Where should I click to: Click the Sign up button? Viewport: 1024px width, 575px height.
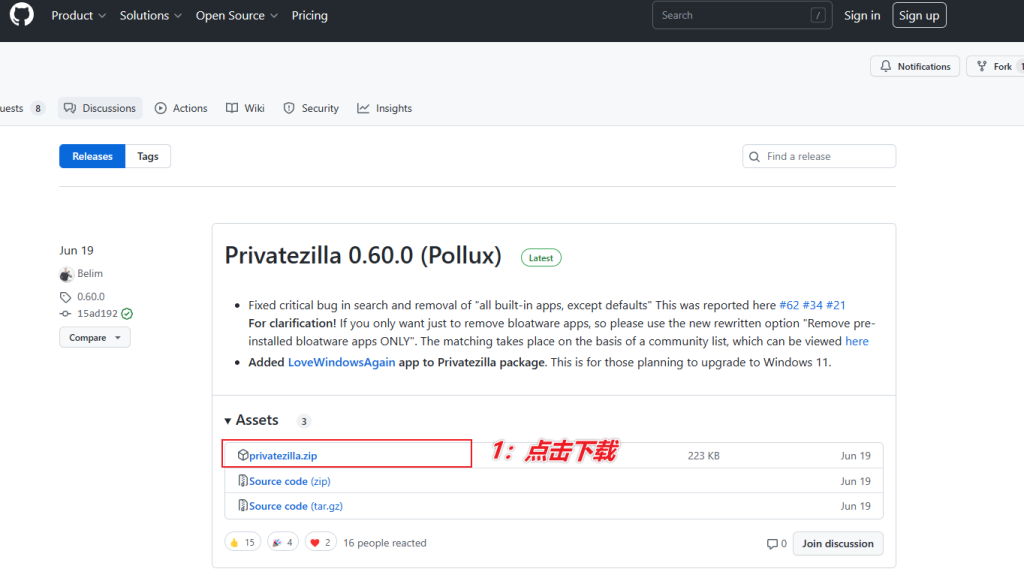[919, 15]
